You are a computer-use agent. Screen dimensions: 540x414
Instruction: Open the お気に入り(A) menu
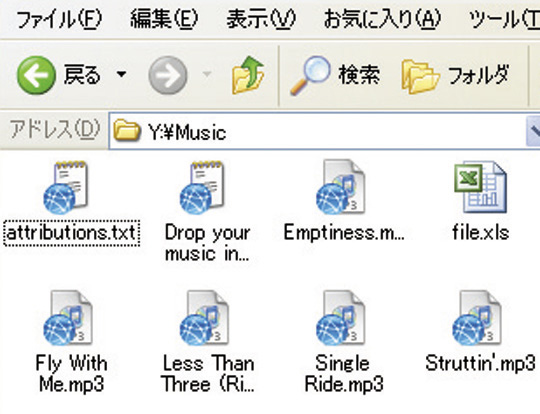pyautogui.click(x=382, y=19)
